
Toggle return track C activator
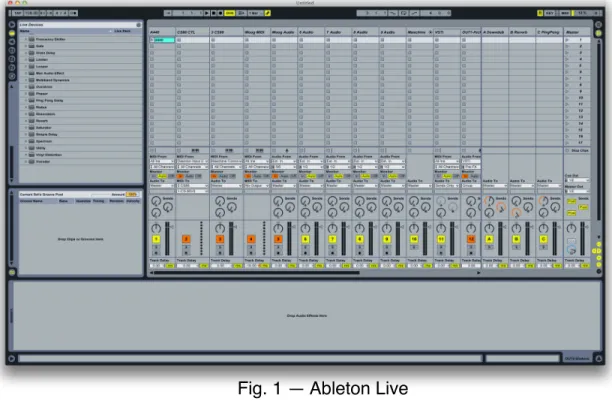(543, 239)
